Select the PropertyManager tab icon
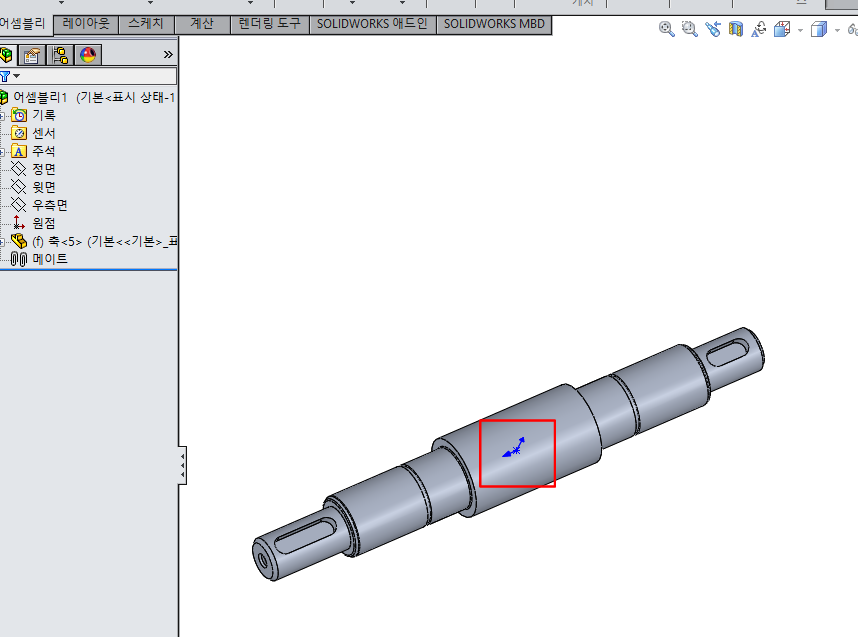Image resolution: width=858 pixels, height=637 pixels. [31, 54]
